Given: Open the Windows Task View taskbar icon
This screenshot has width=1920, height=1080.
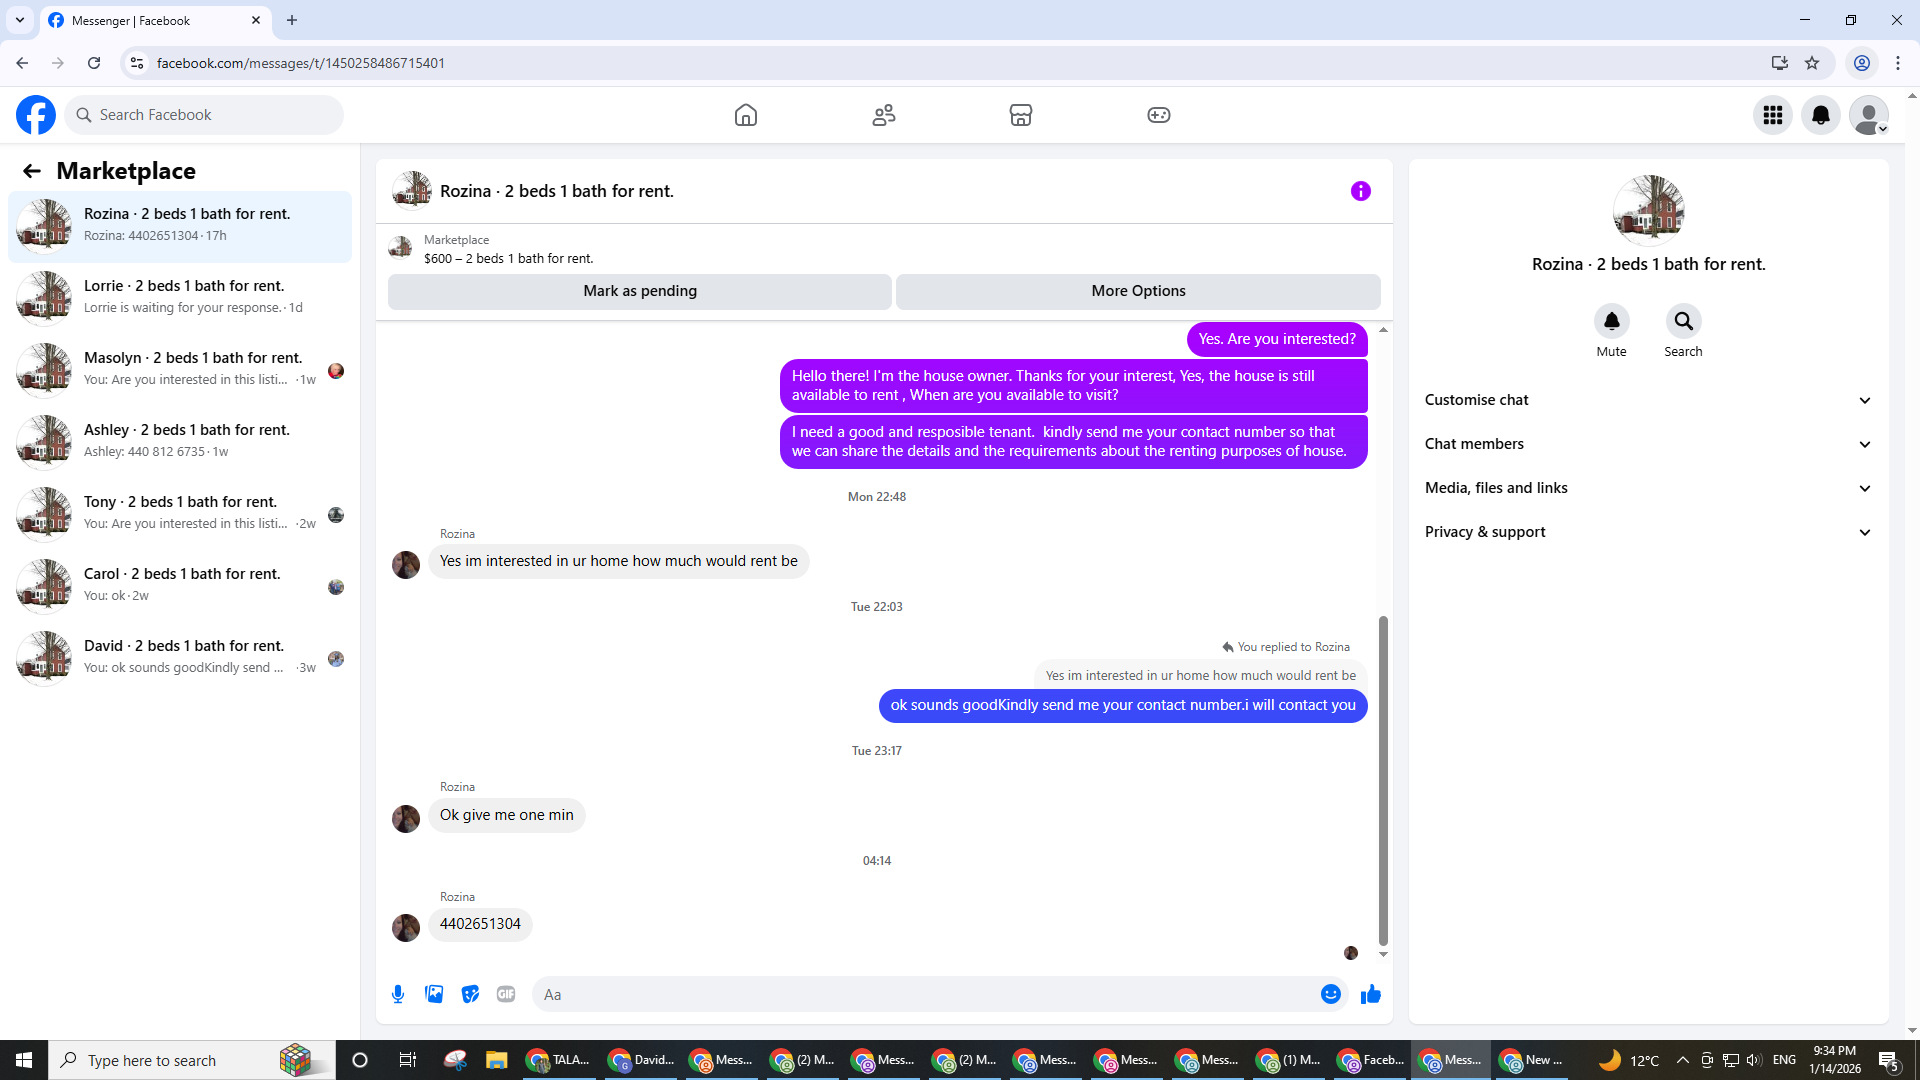Looking at the screenshot, I should (x=407, y=1060).
